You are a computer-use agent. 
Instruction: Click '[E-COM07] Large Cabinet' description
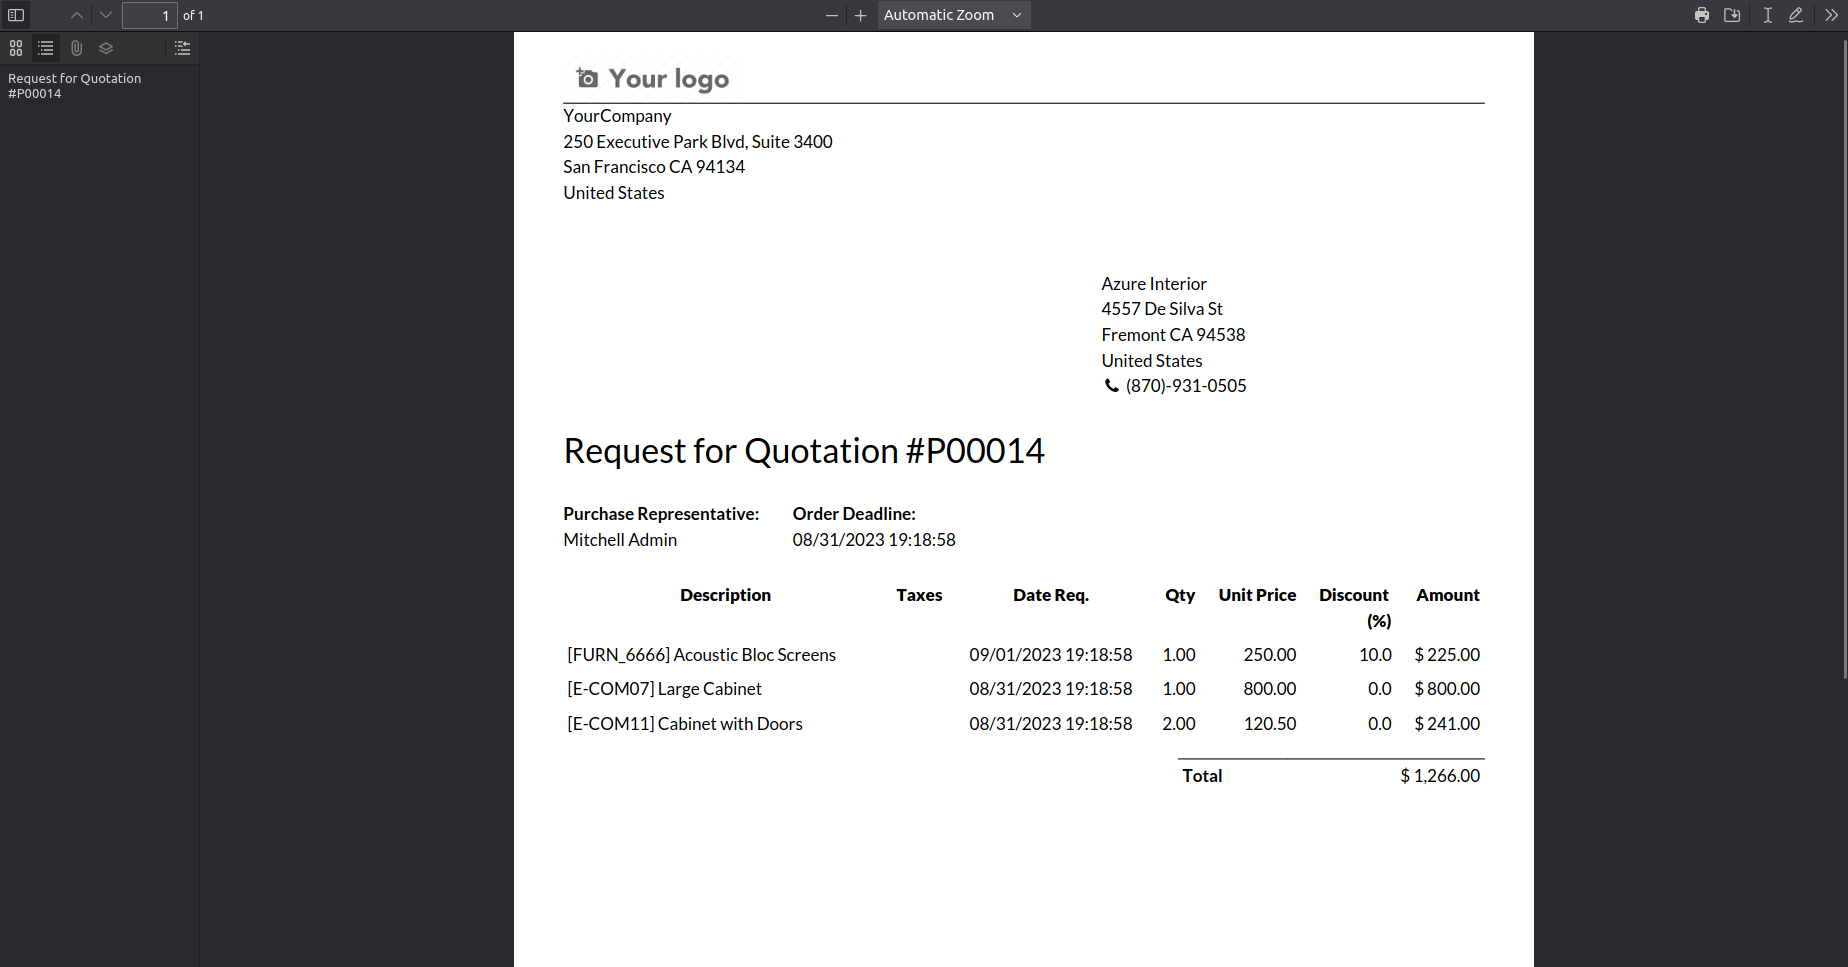(664, 689)
